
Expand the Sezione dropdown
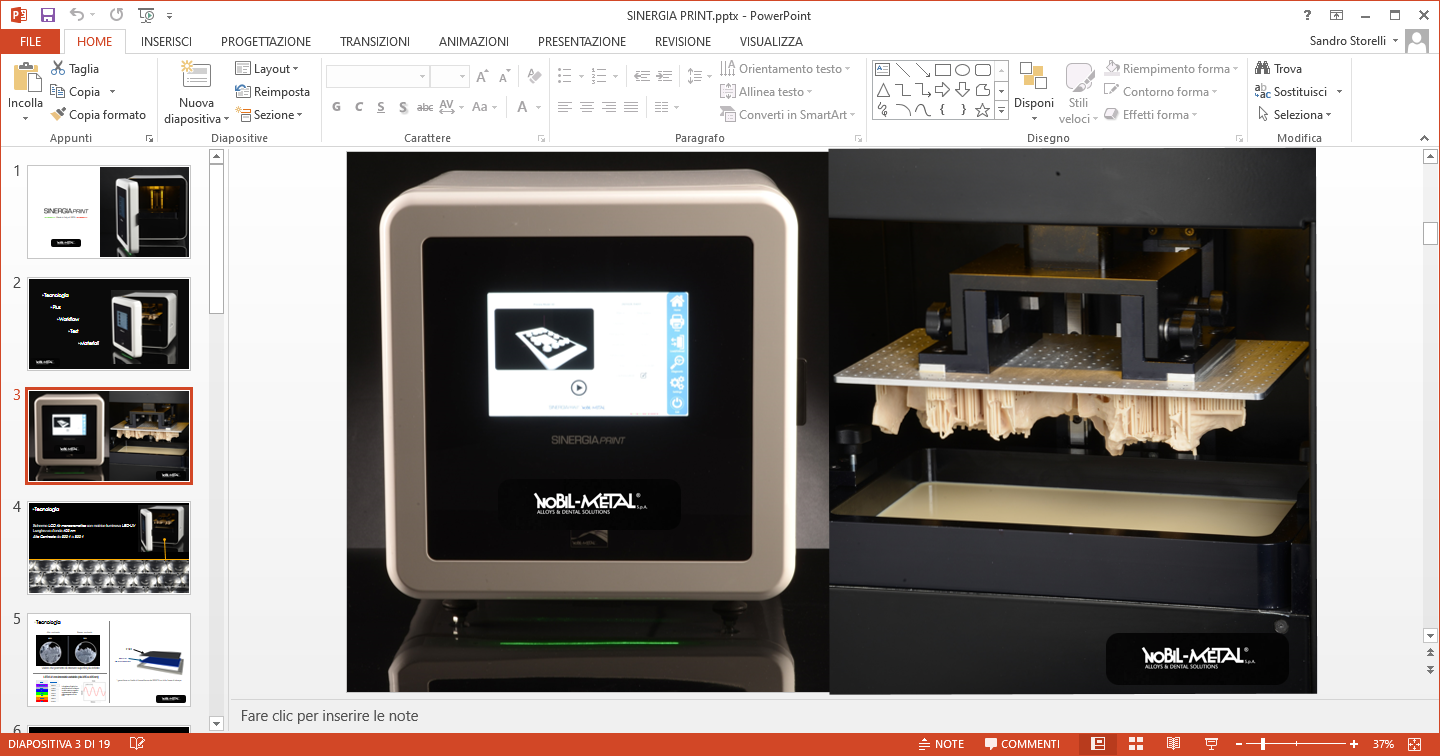click(x=269, y=115)
